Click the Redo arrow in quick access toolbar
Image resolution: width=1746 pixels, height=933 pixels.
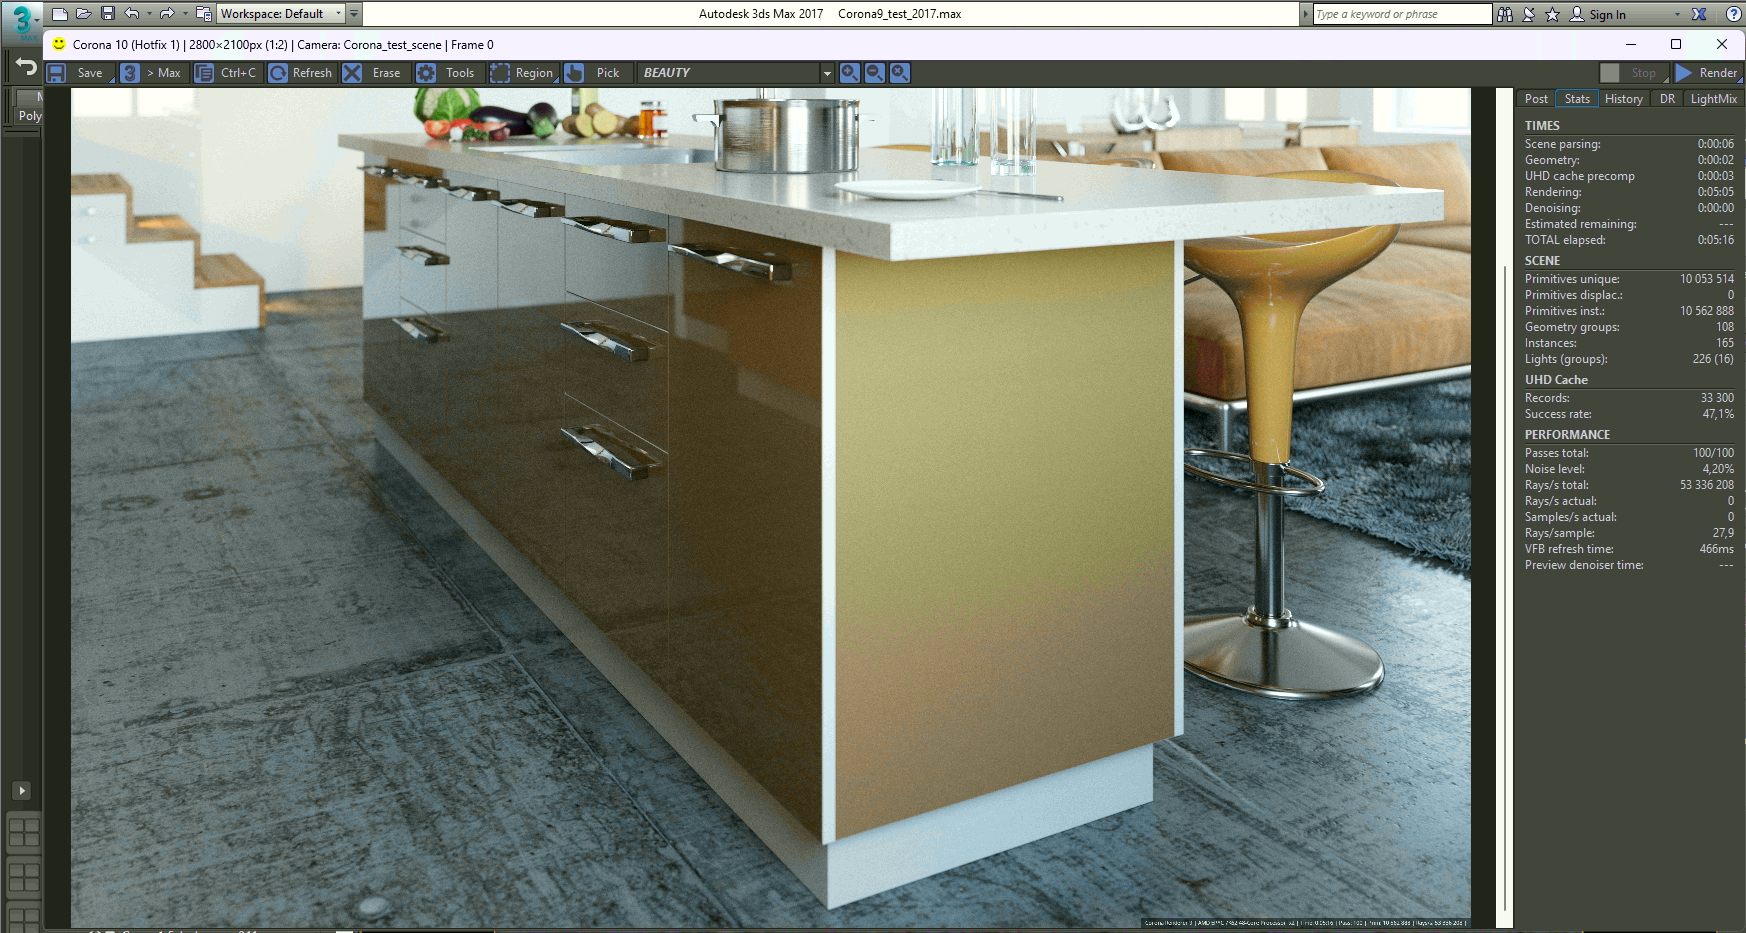[x=167, y=14]
